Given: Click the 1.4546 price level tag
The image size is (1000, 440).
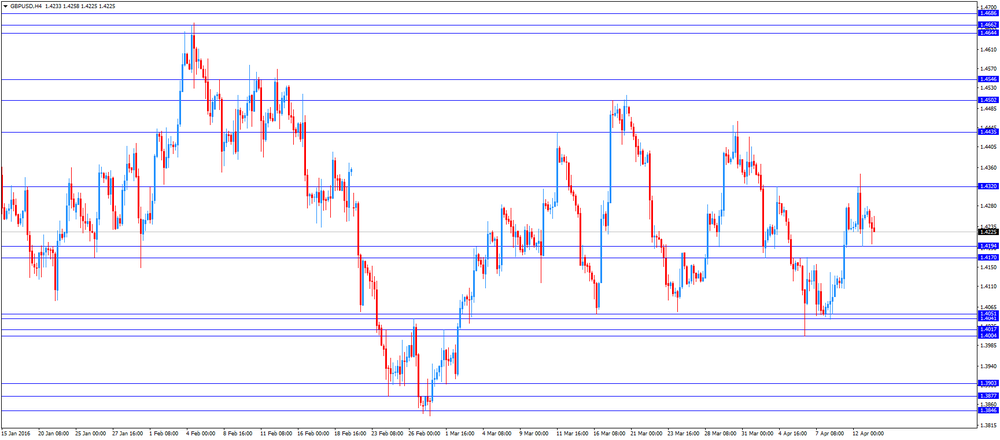Looking at the screenshot, I should point(987,80).
